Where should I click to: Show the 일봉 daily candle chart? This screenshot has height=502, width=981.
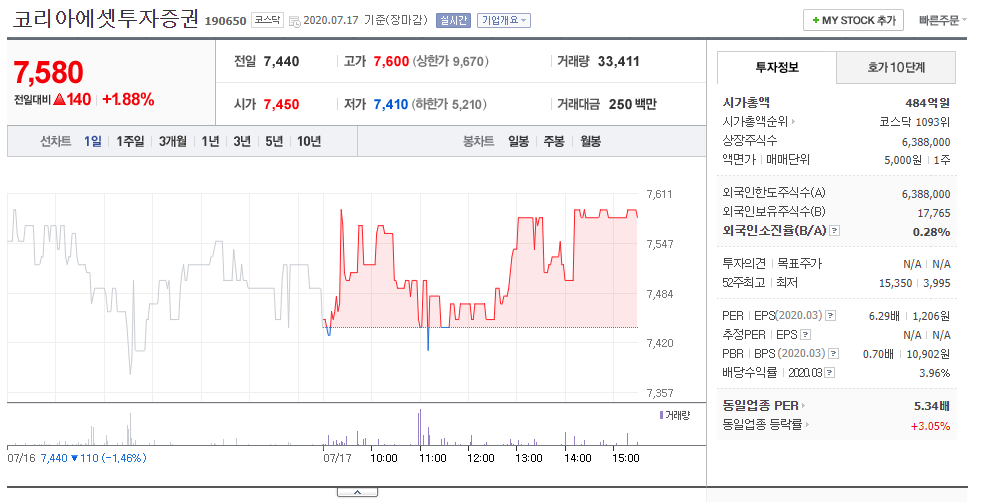point(519,141)
